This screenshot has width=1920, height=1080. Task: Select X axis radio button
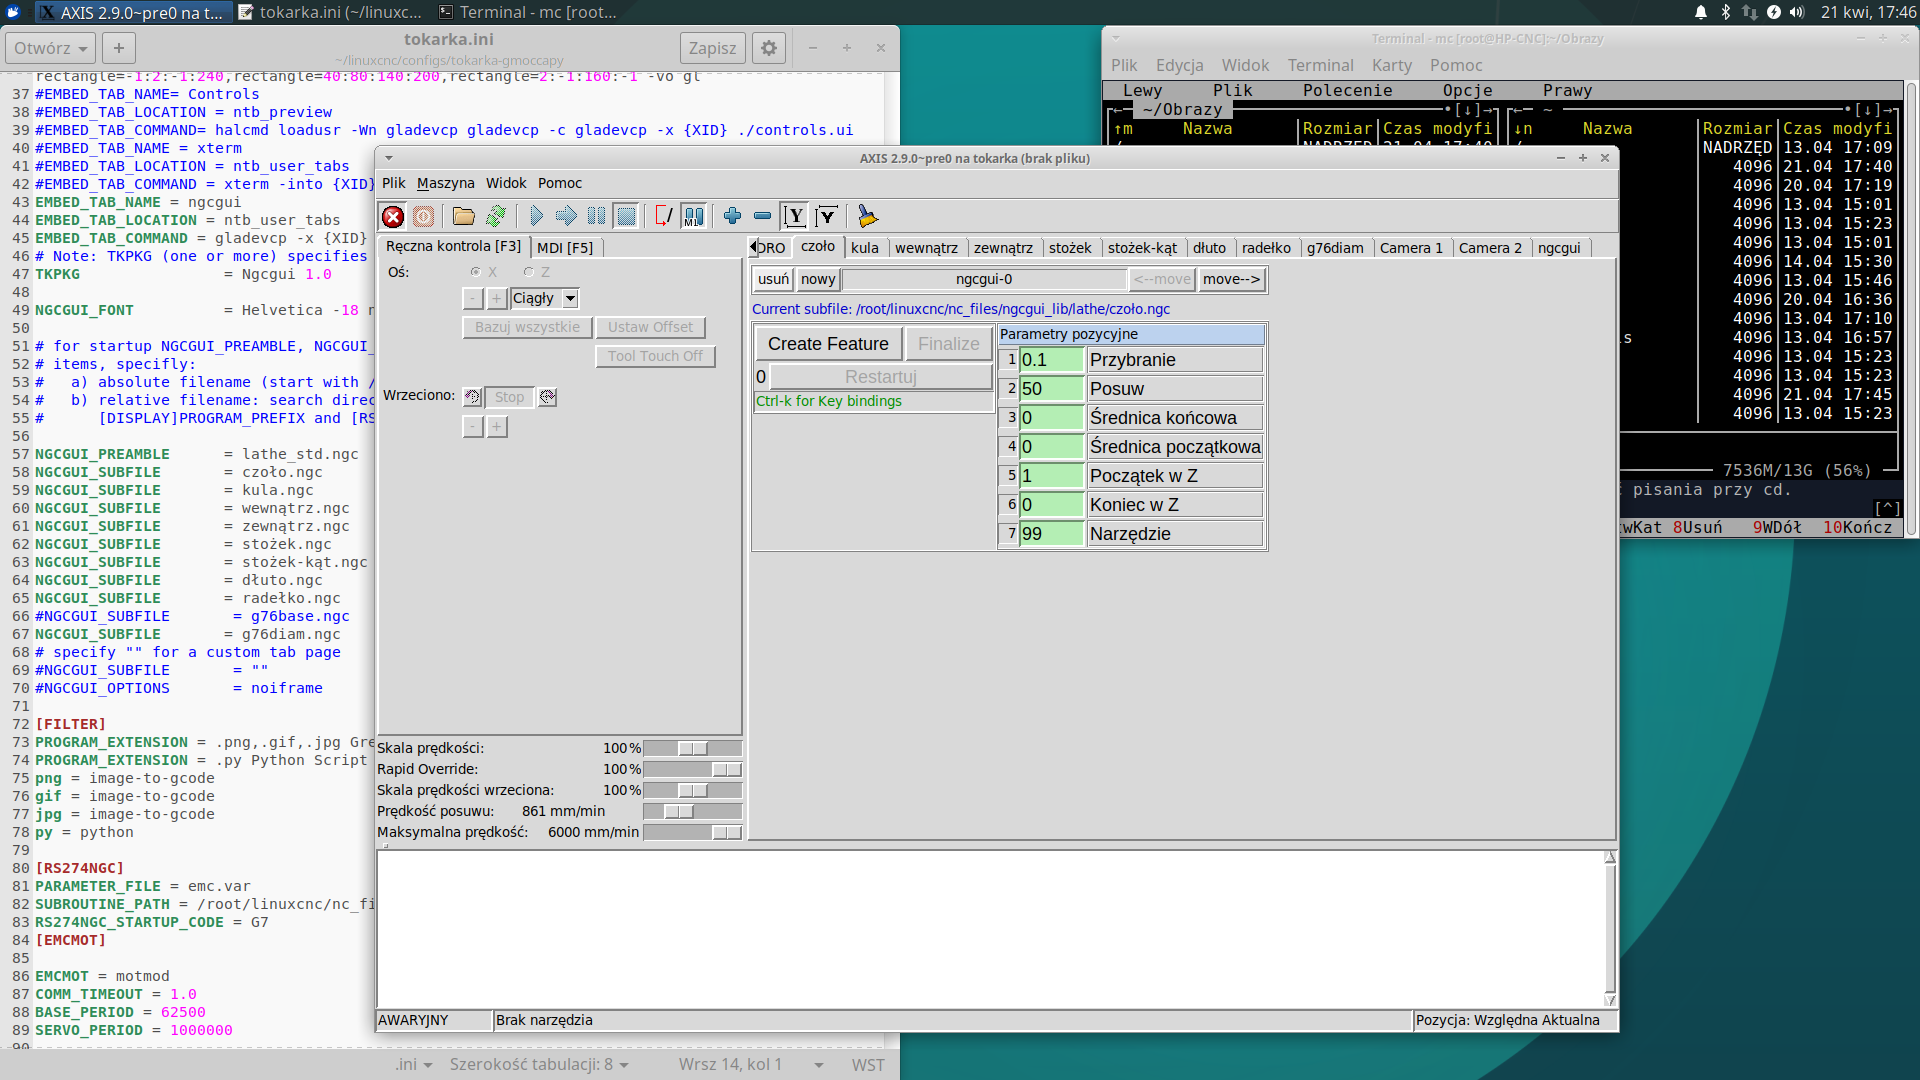point(475,272)
